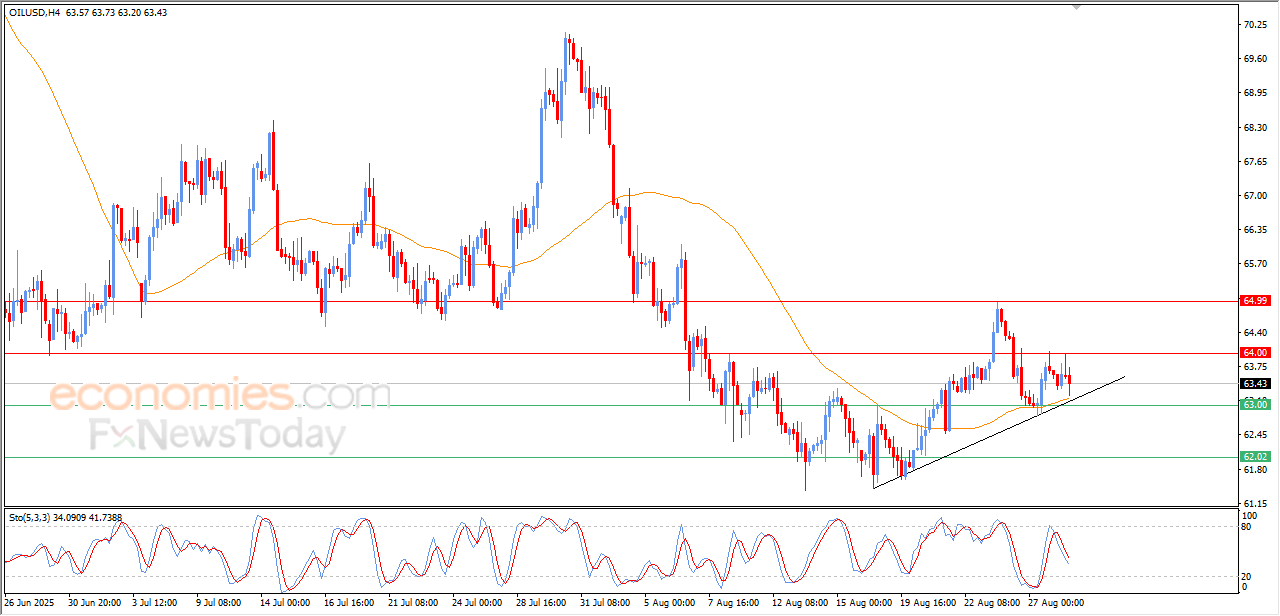Click the 64.40 price axis label
This screenshot has width=1280, height=616.
point(1254,332)
